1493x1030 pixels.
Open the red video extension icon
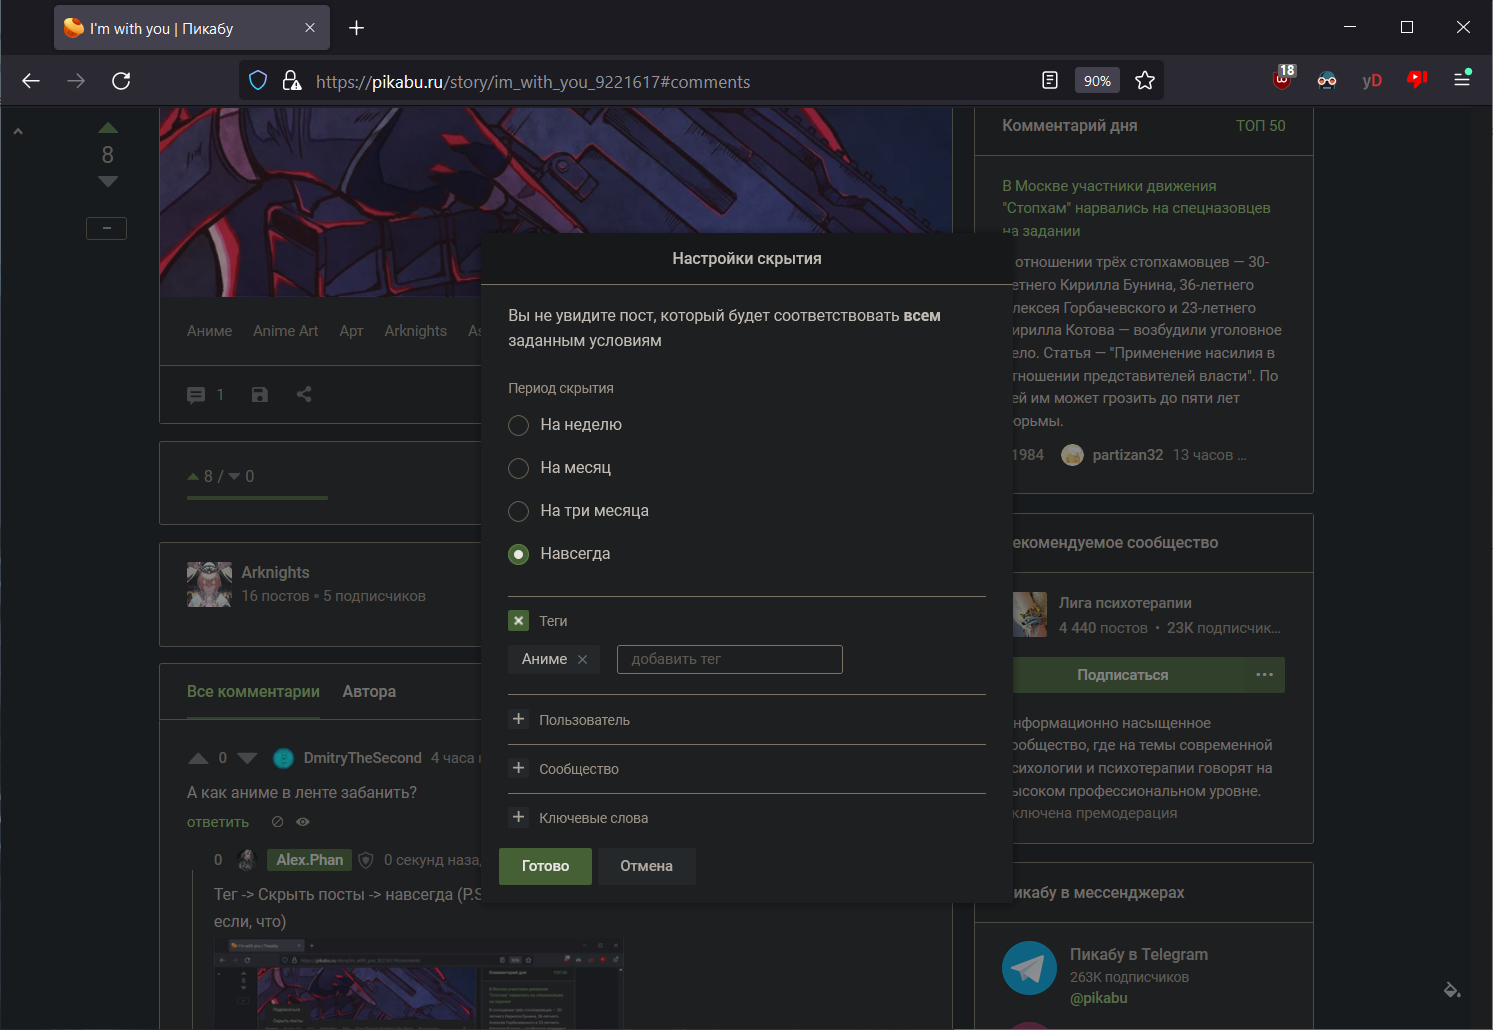coord(1417,79)
